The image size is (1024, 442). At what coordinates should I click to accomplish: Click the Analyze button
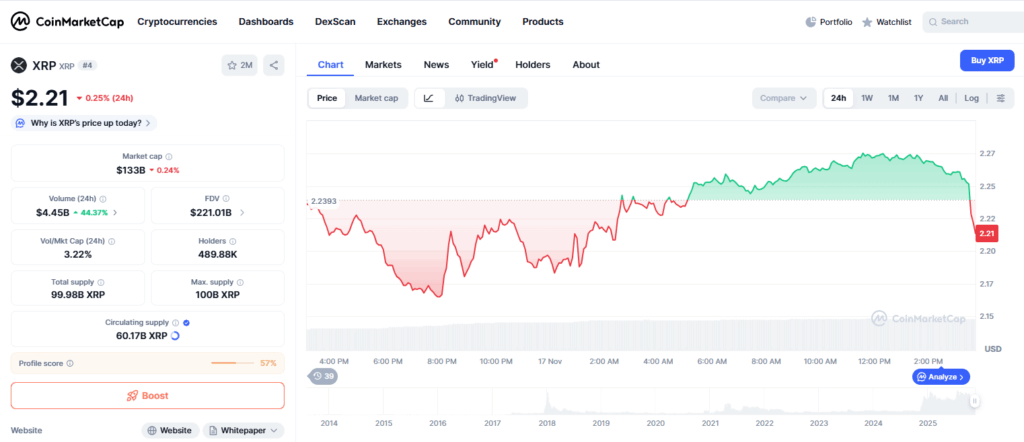pos(940,377)
